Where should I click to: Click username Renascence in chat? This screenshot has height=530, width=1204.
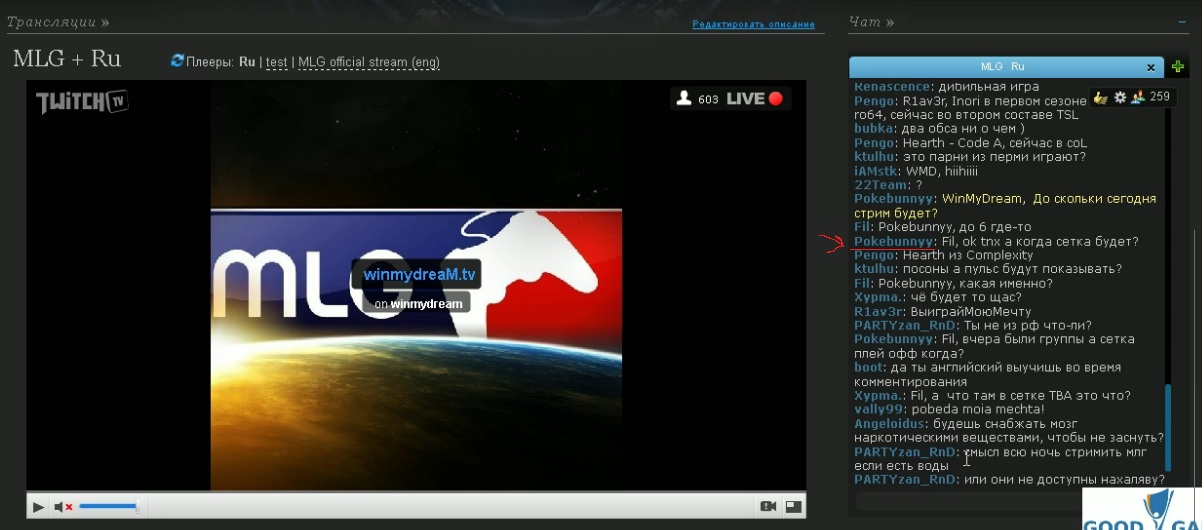coord(892,87)
